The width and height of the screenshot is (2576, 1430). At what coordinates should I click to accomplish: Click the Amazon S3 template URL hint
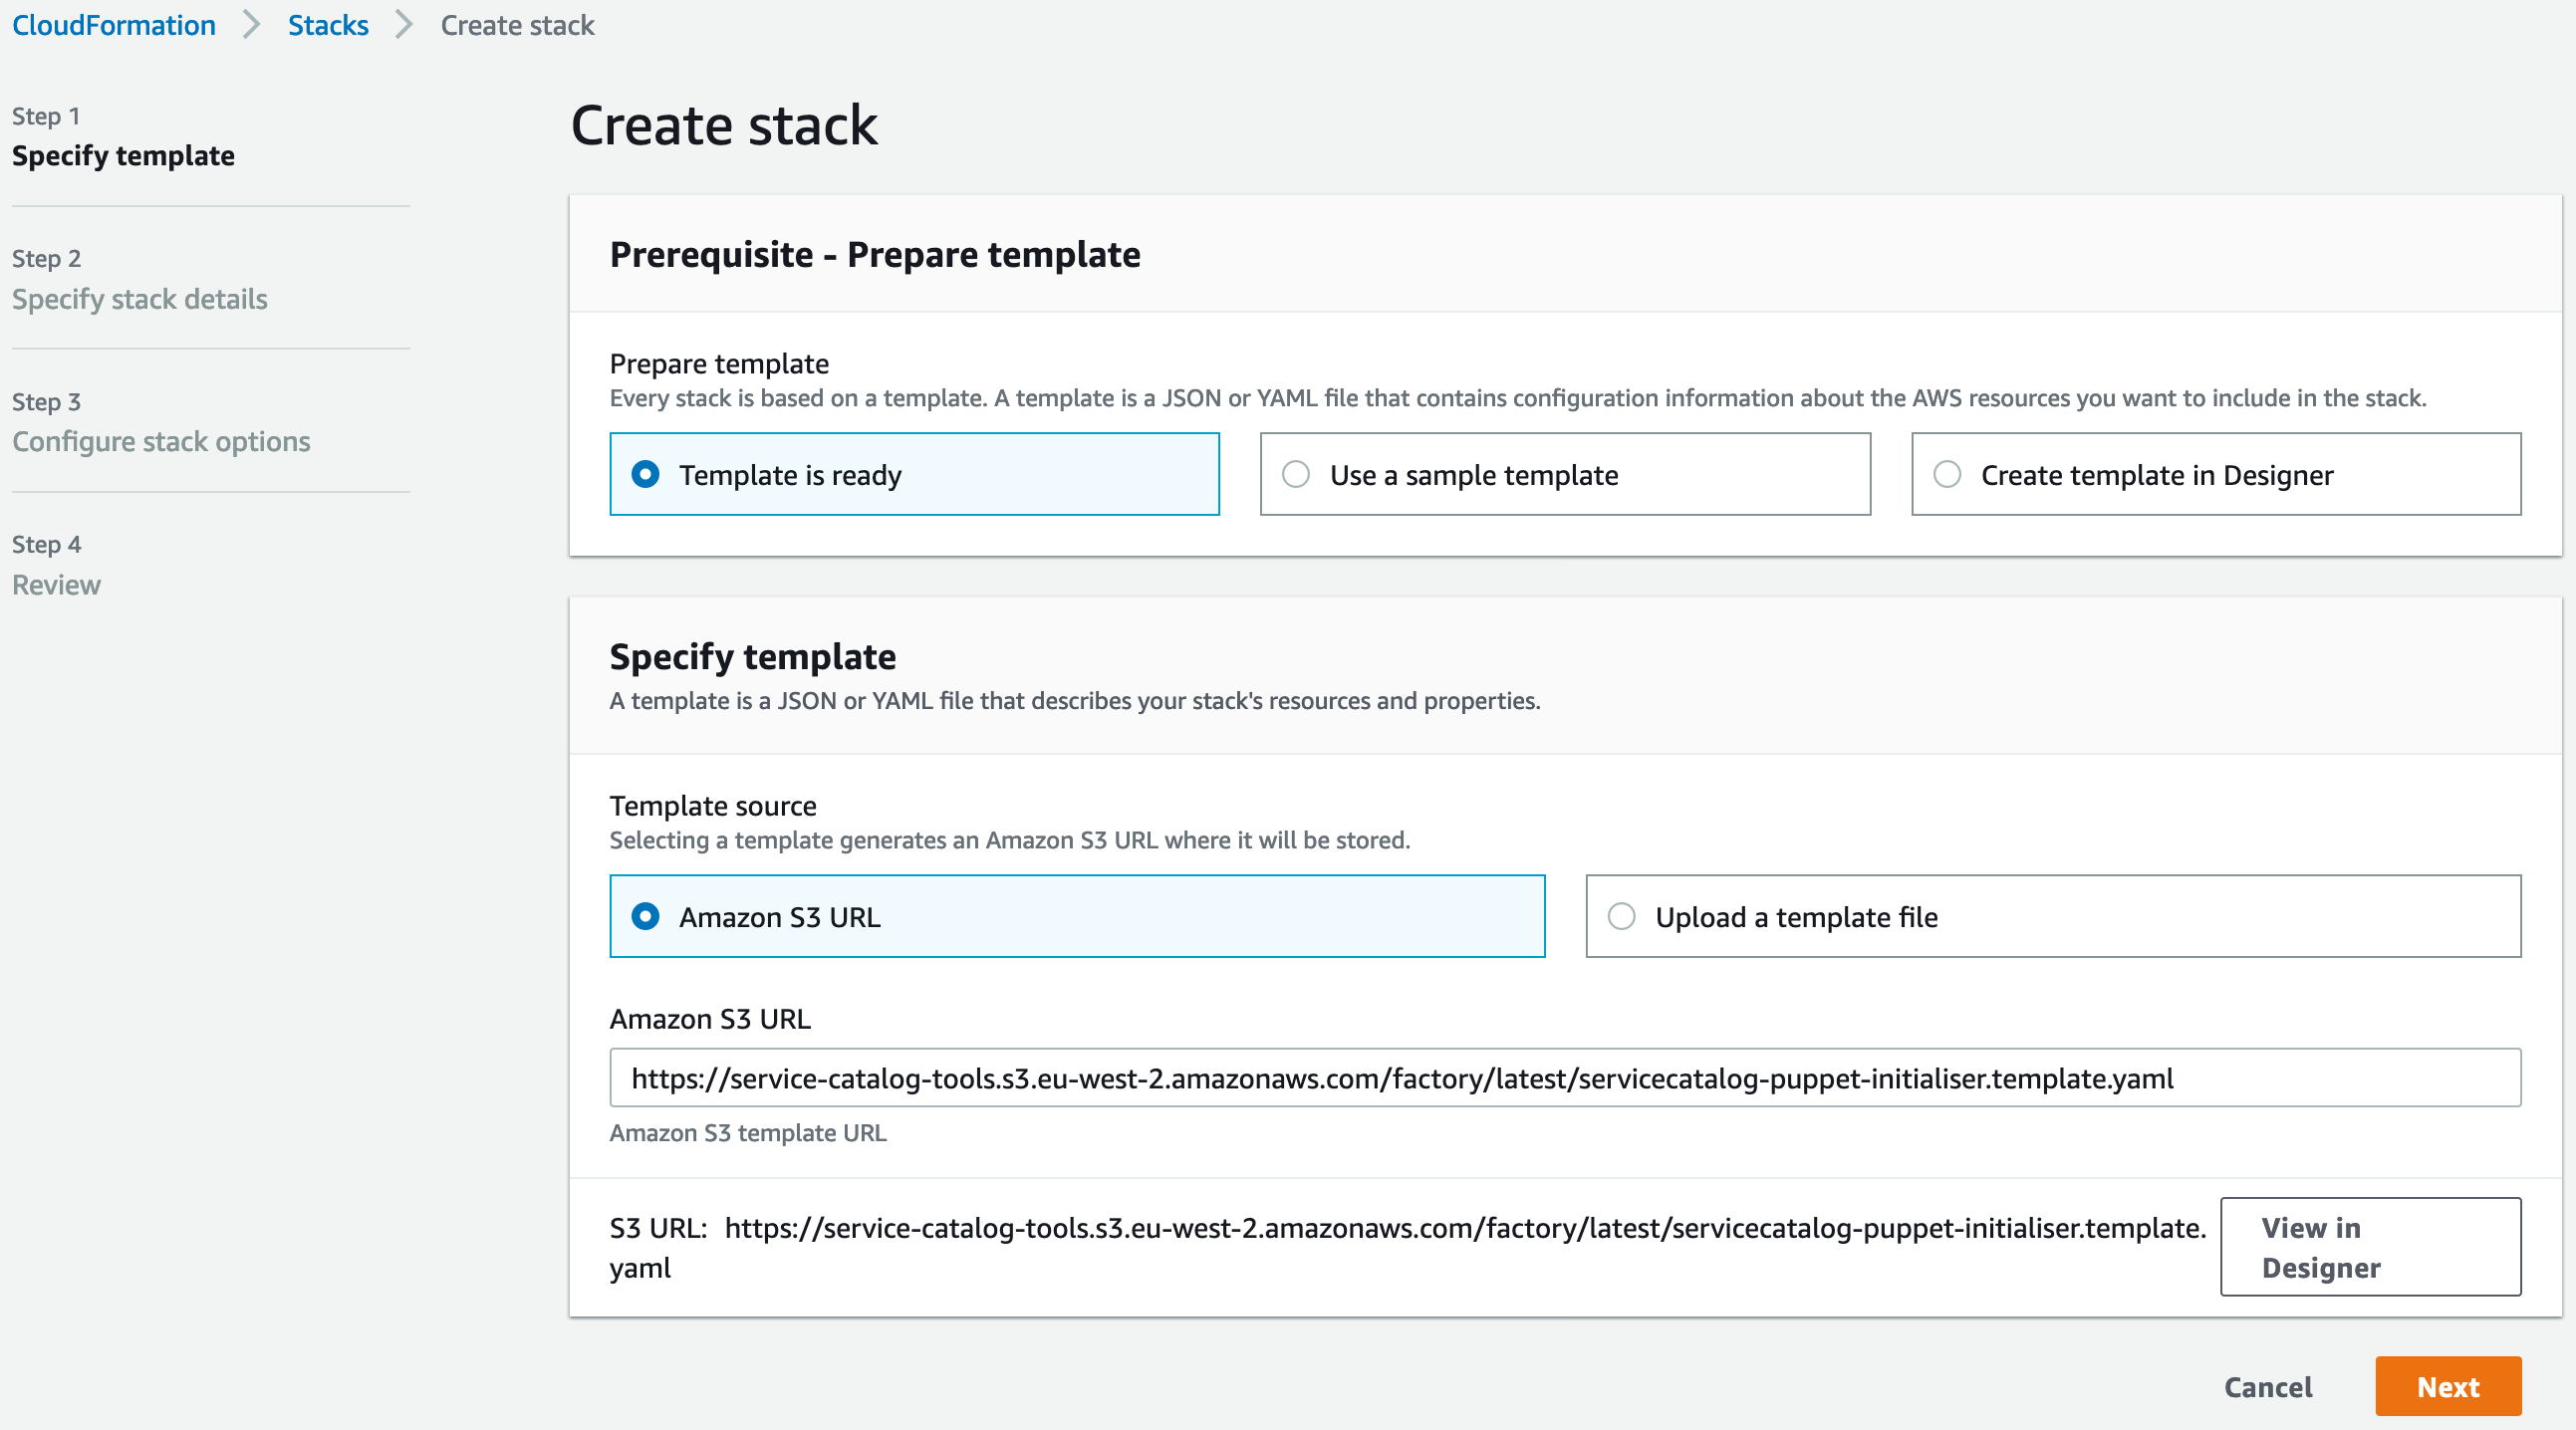pos(748,1133)
